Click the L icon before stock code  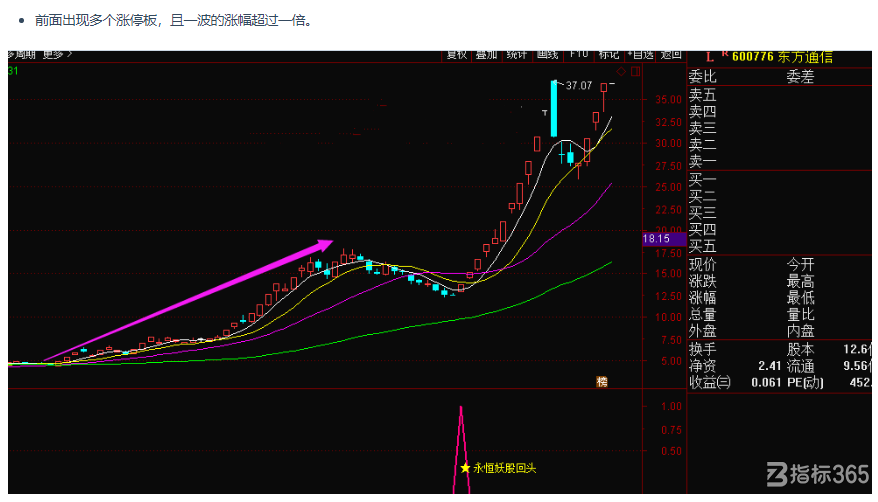coord(709,57)
